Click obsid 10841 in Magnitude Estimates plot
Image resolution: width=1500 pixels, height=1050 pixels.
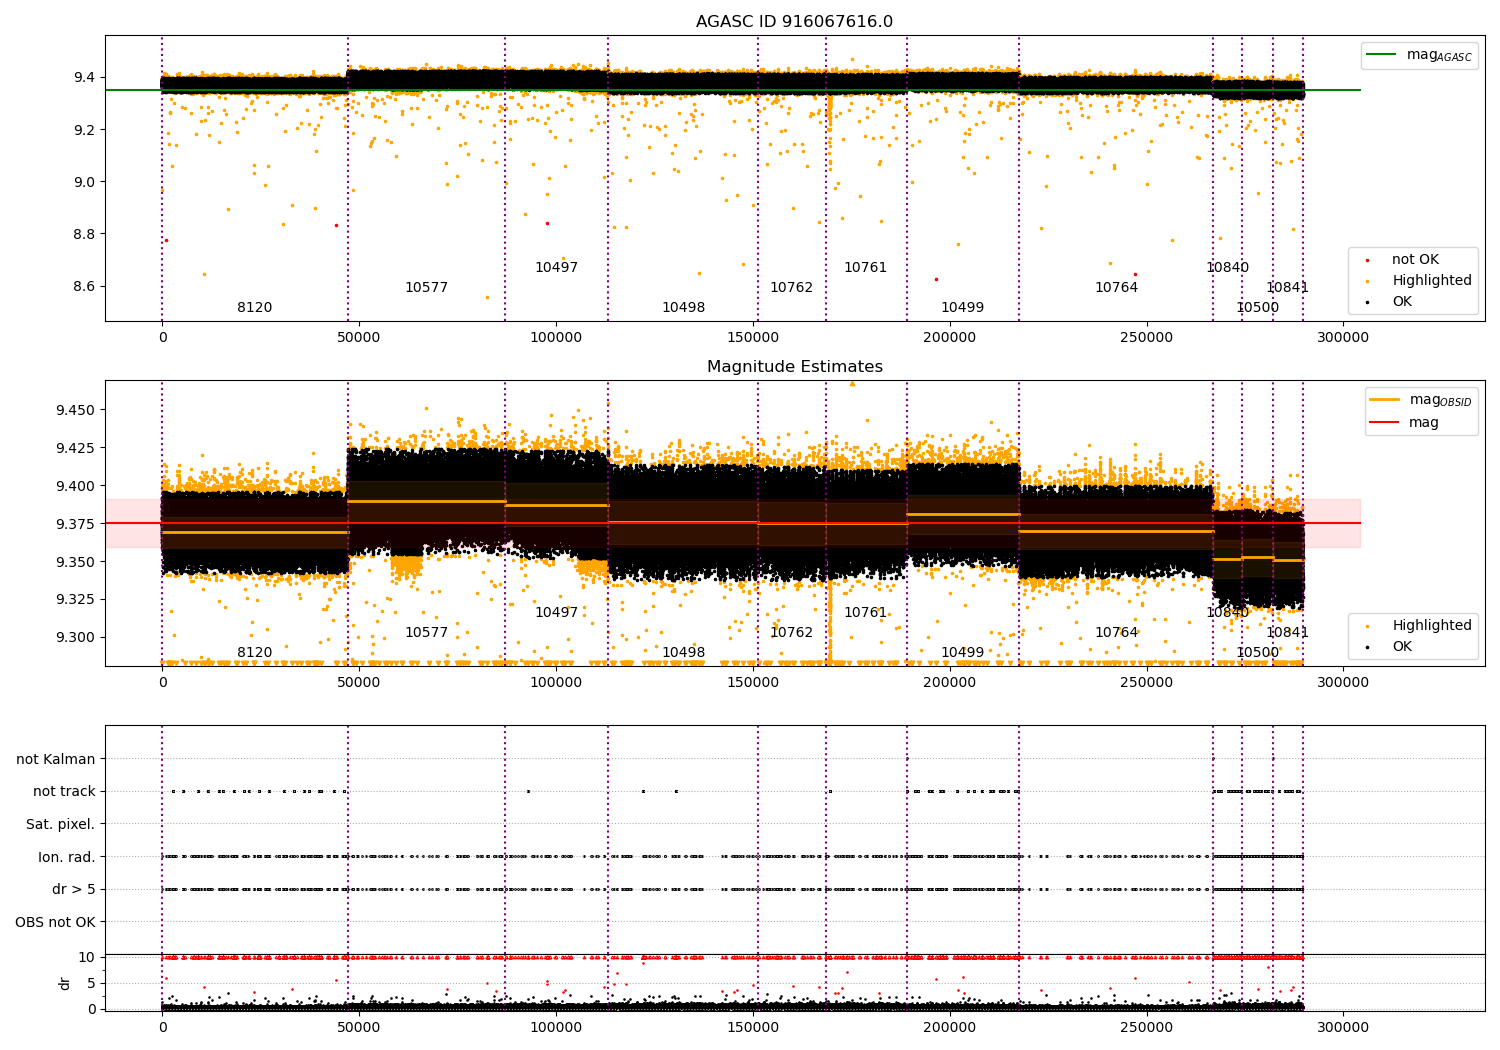tap(1287, 633)
